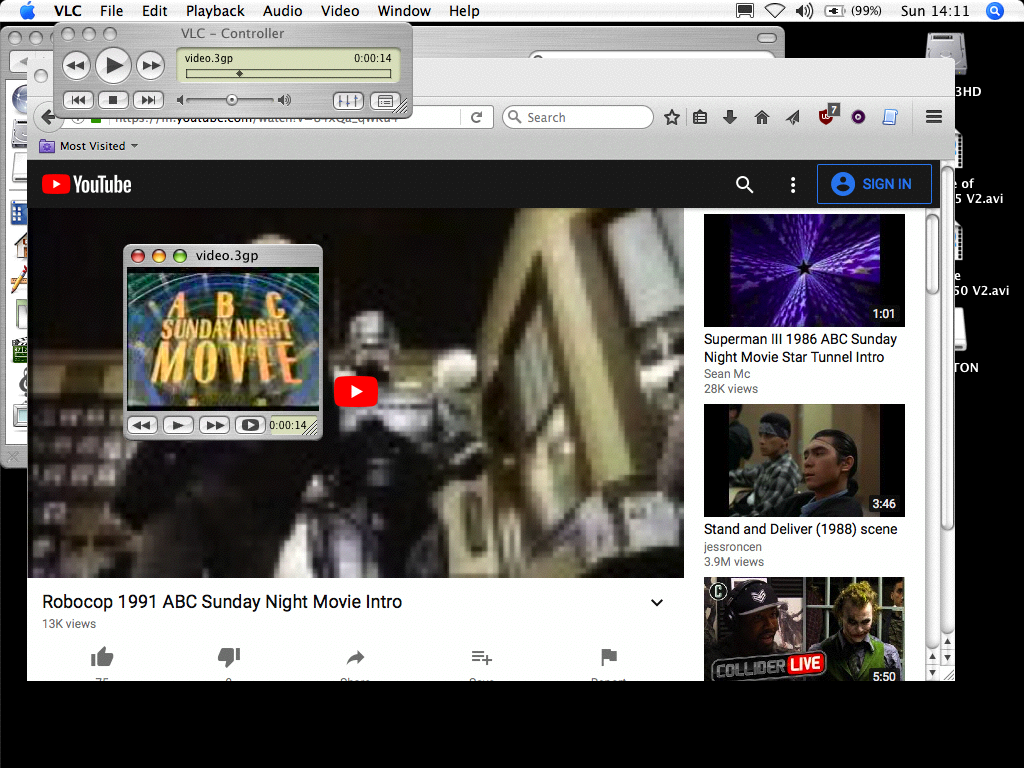The width and height of the screenshot is (1024, 768).
Task: Click Wi-Fi status icon in menu bar
Action: 775,11
